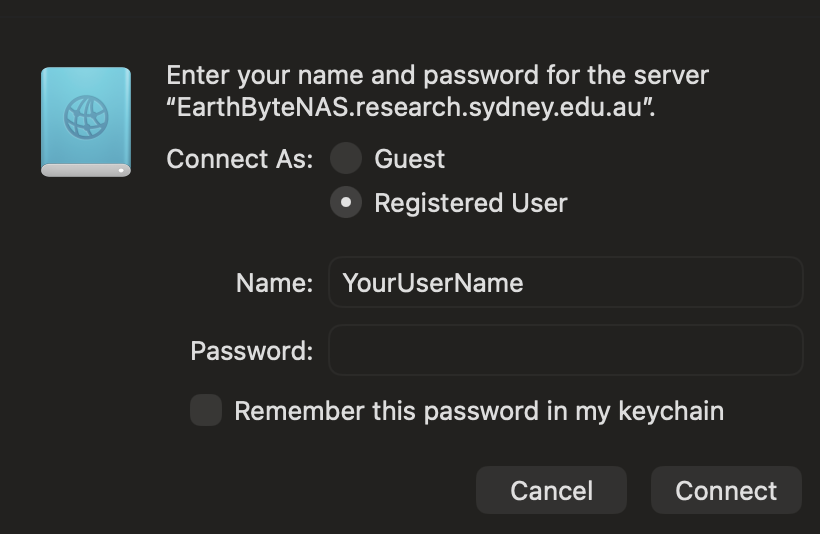Click the Registered User label text
This screenshot has height=534, width=820.
470,203
